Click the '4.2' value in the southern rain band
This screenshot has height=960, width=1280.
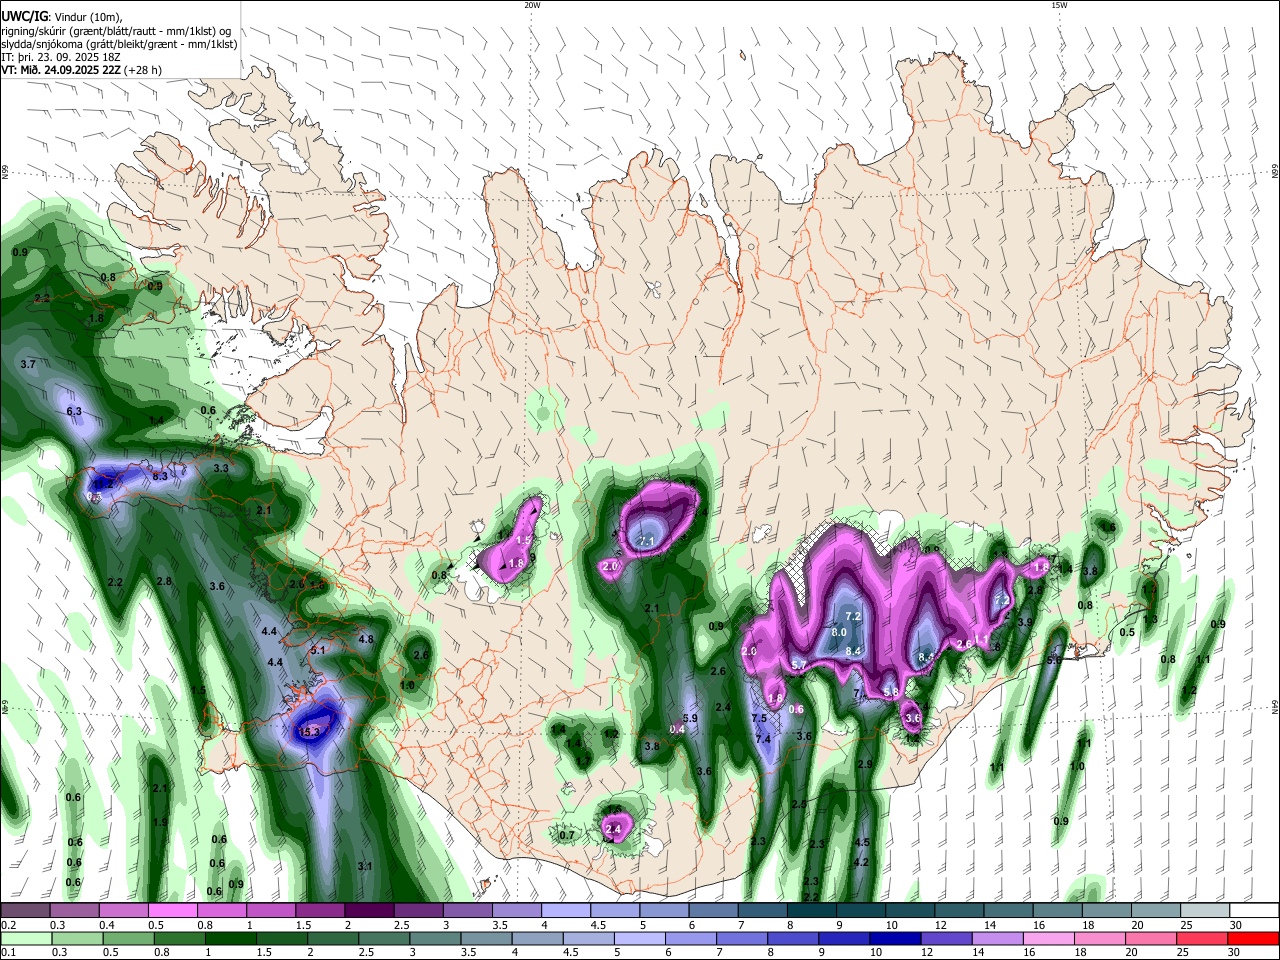(x=861, y=862)
